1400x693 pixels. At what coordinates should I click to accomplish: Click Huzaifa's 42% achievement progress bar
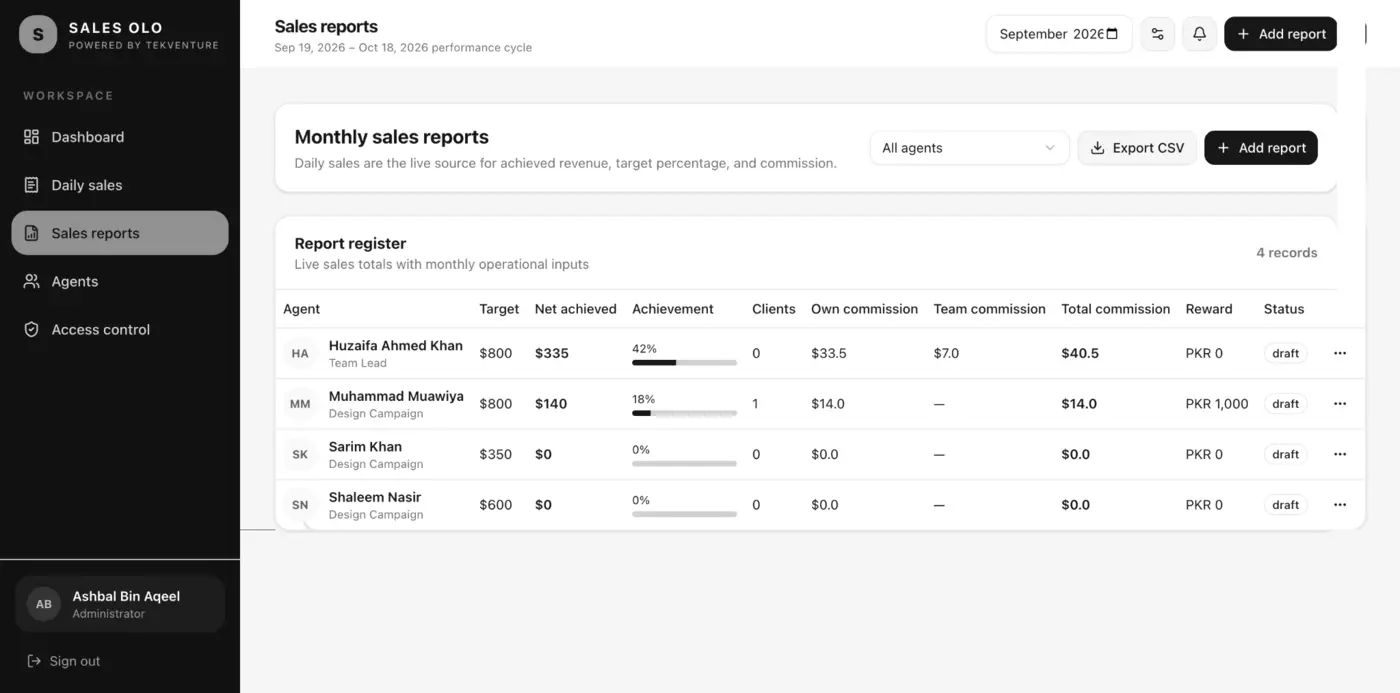(684, 363)
